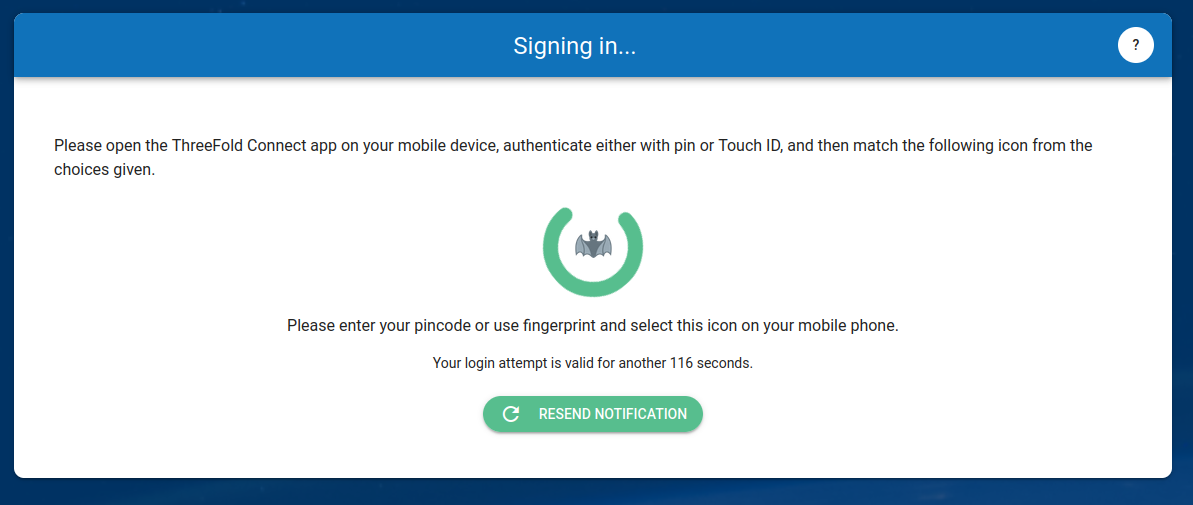Image resolution: width=1193 pixels, height=505 pixels.
Task: Click the RESEND NOTIFICATION button
Action: [593, 414]
